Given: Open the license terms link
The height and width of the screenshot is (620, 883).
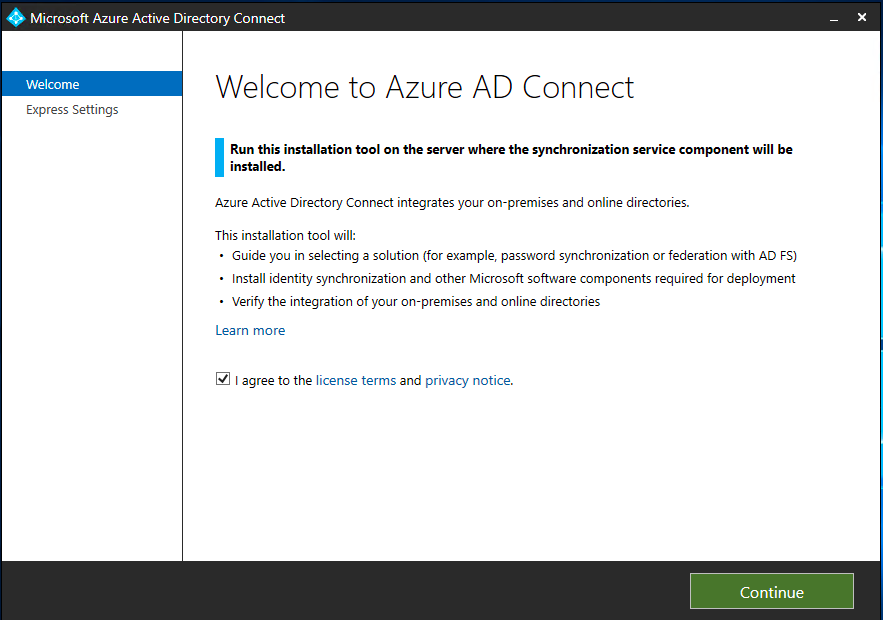Looking at the screenshot, I should tap(355, 381).
